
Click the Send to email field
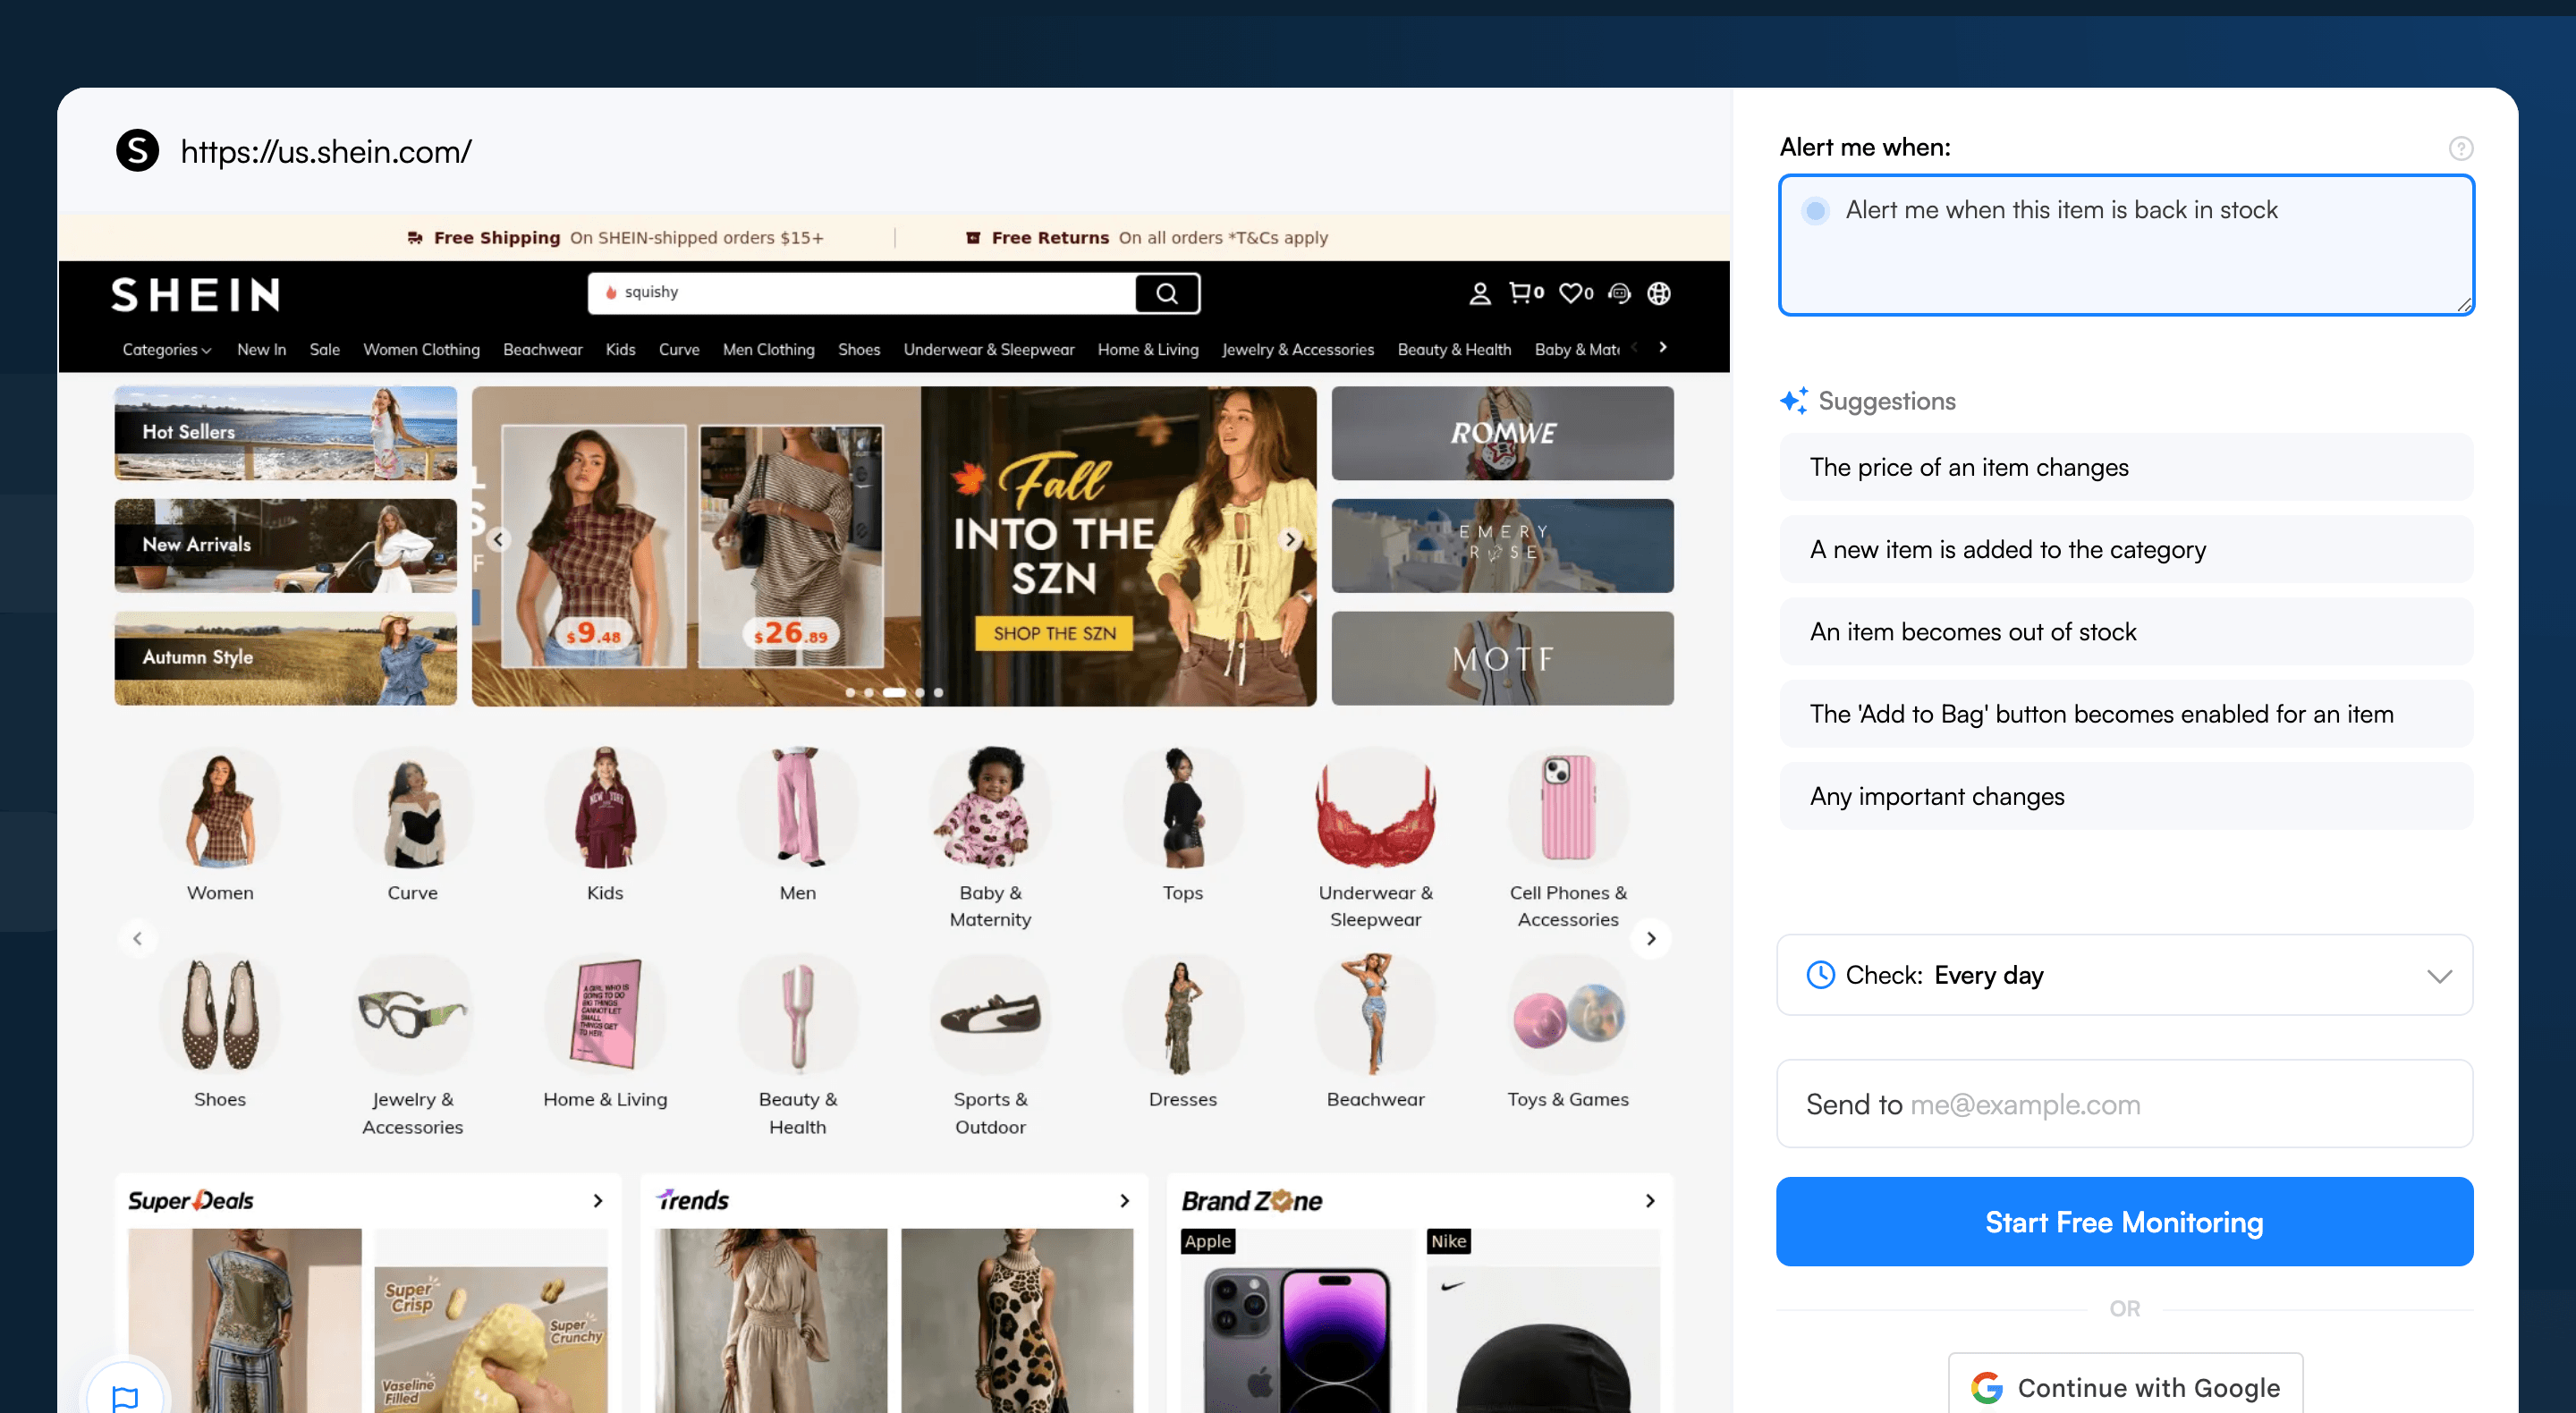[2124, 1104]
